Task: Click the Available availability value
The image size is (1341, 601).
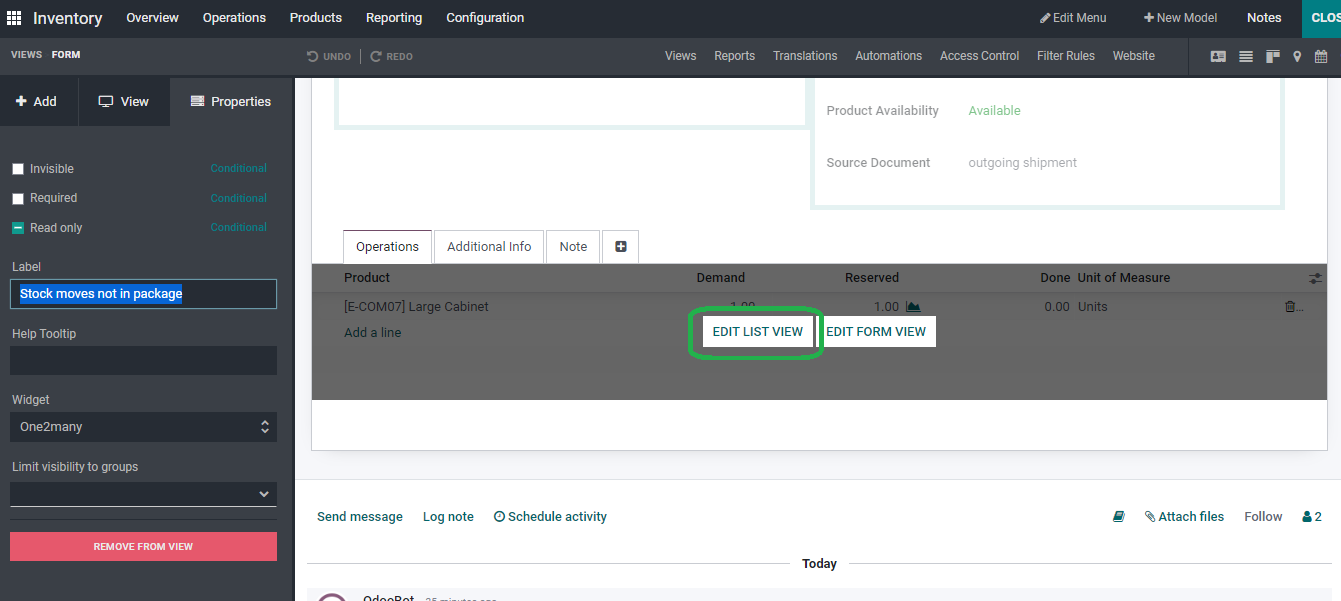Action: click(994, 111)
